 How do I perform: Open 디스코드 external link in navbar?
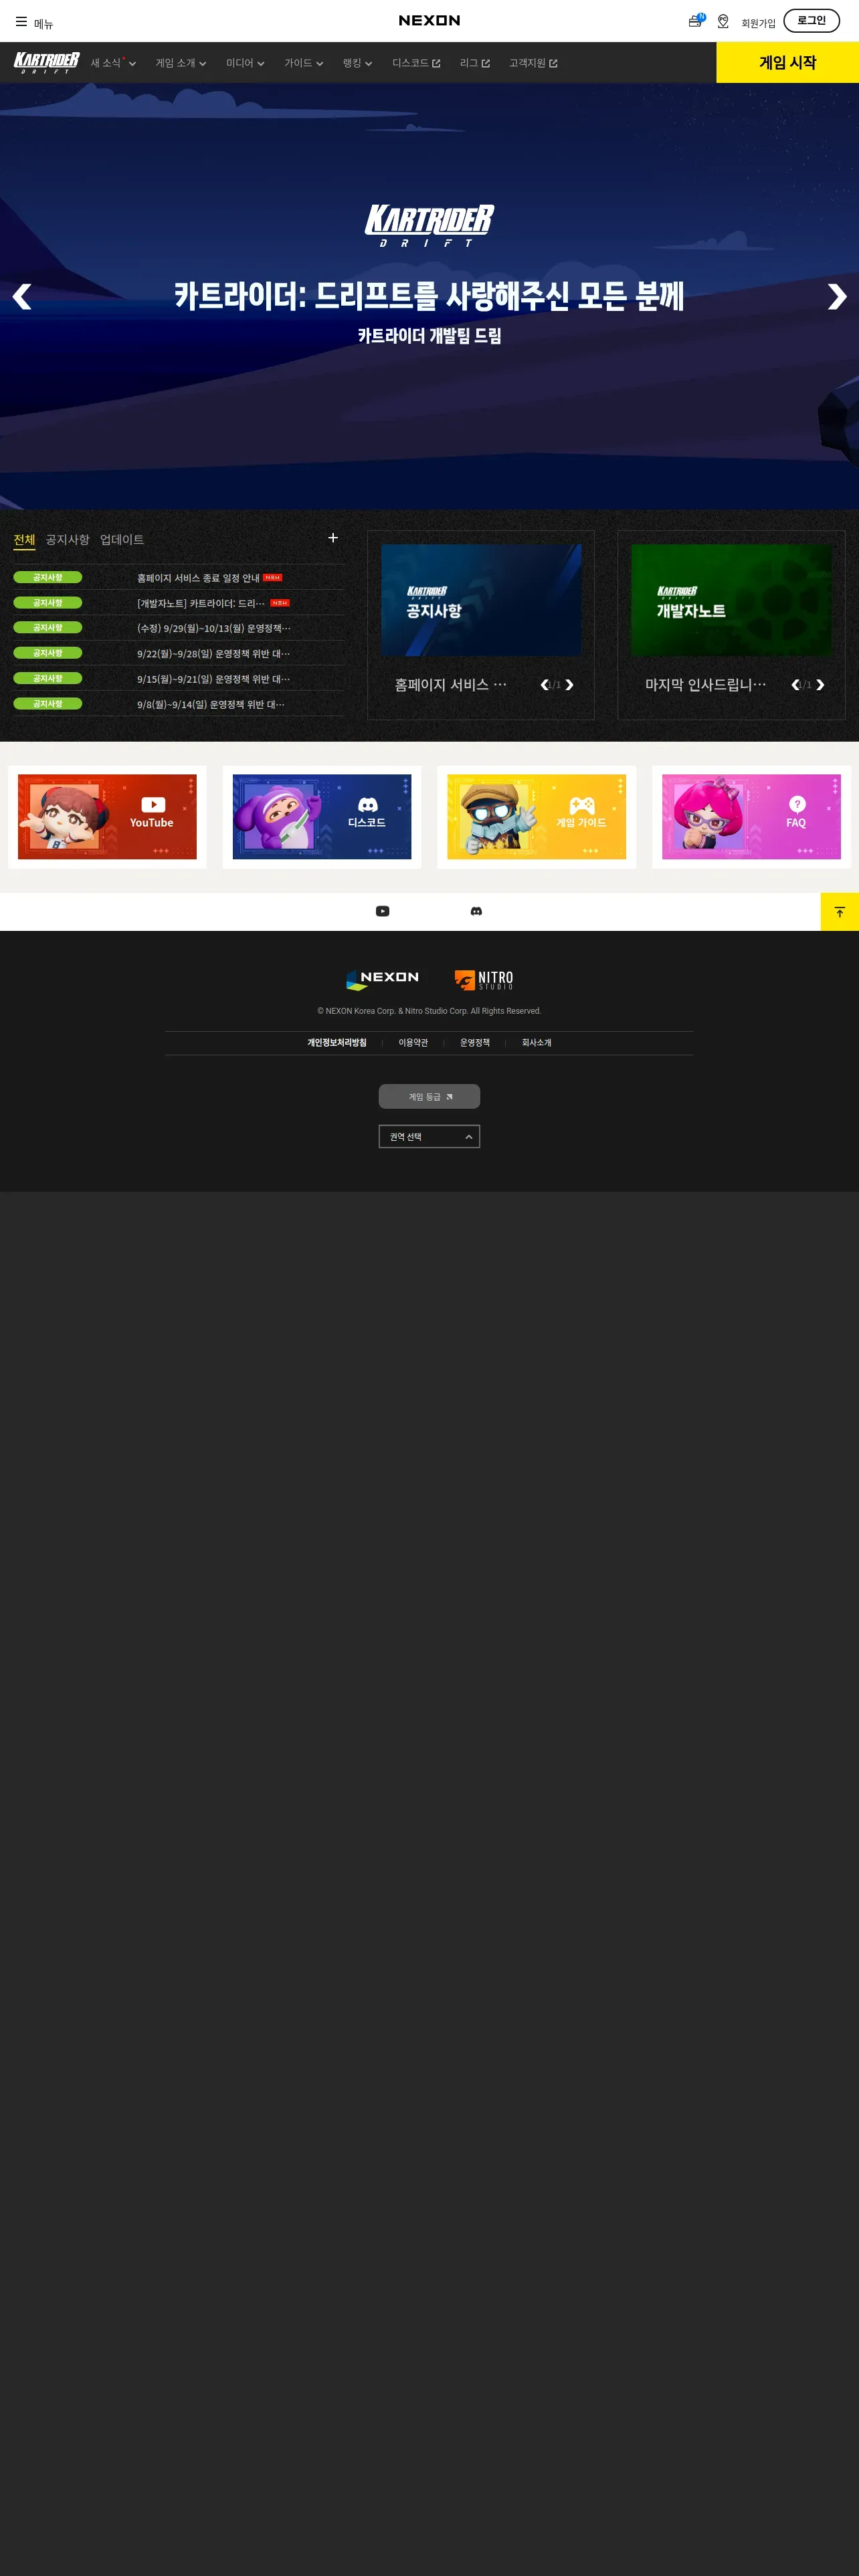[416, 63]
